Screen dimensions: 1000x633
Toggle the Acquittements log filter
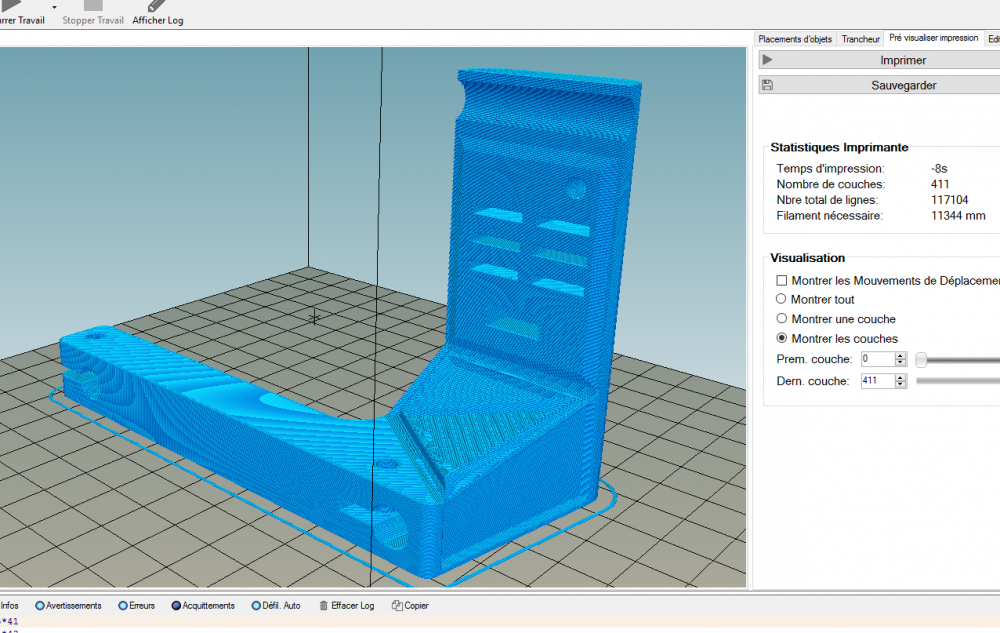click(177, 605)
